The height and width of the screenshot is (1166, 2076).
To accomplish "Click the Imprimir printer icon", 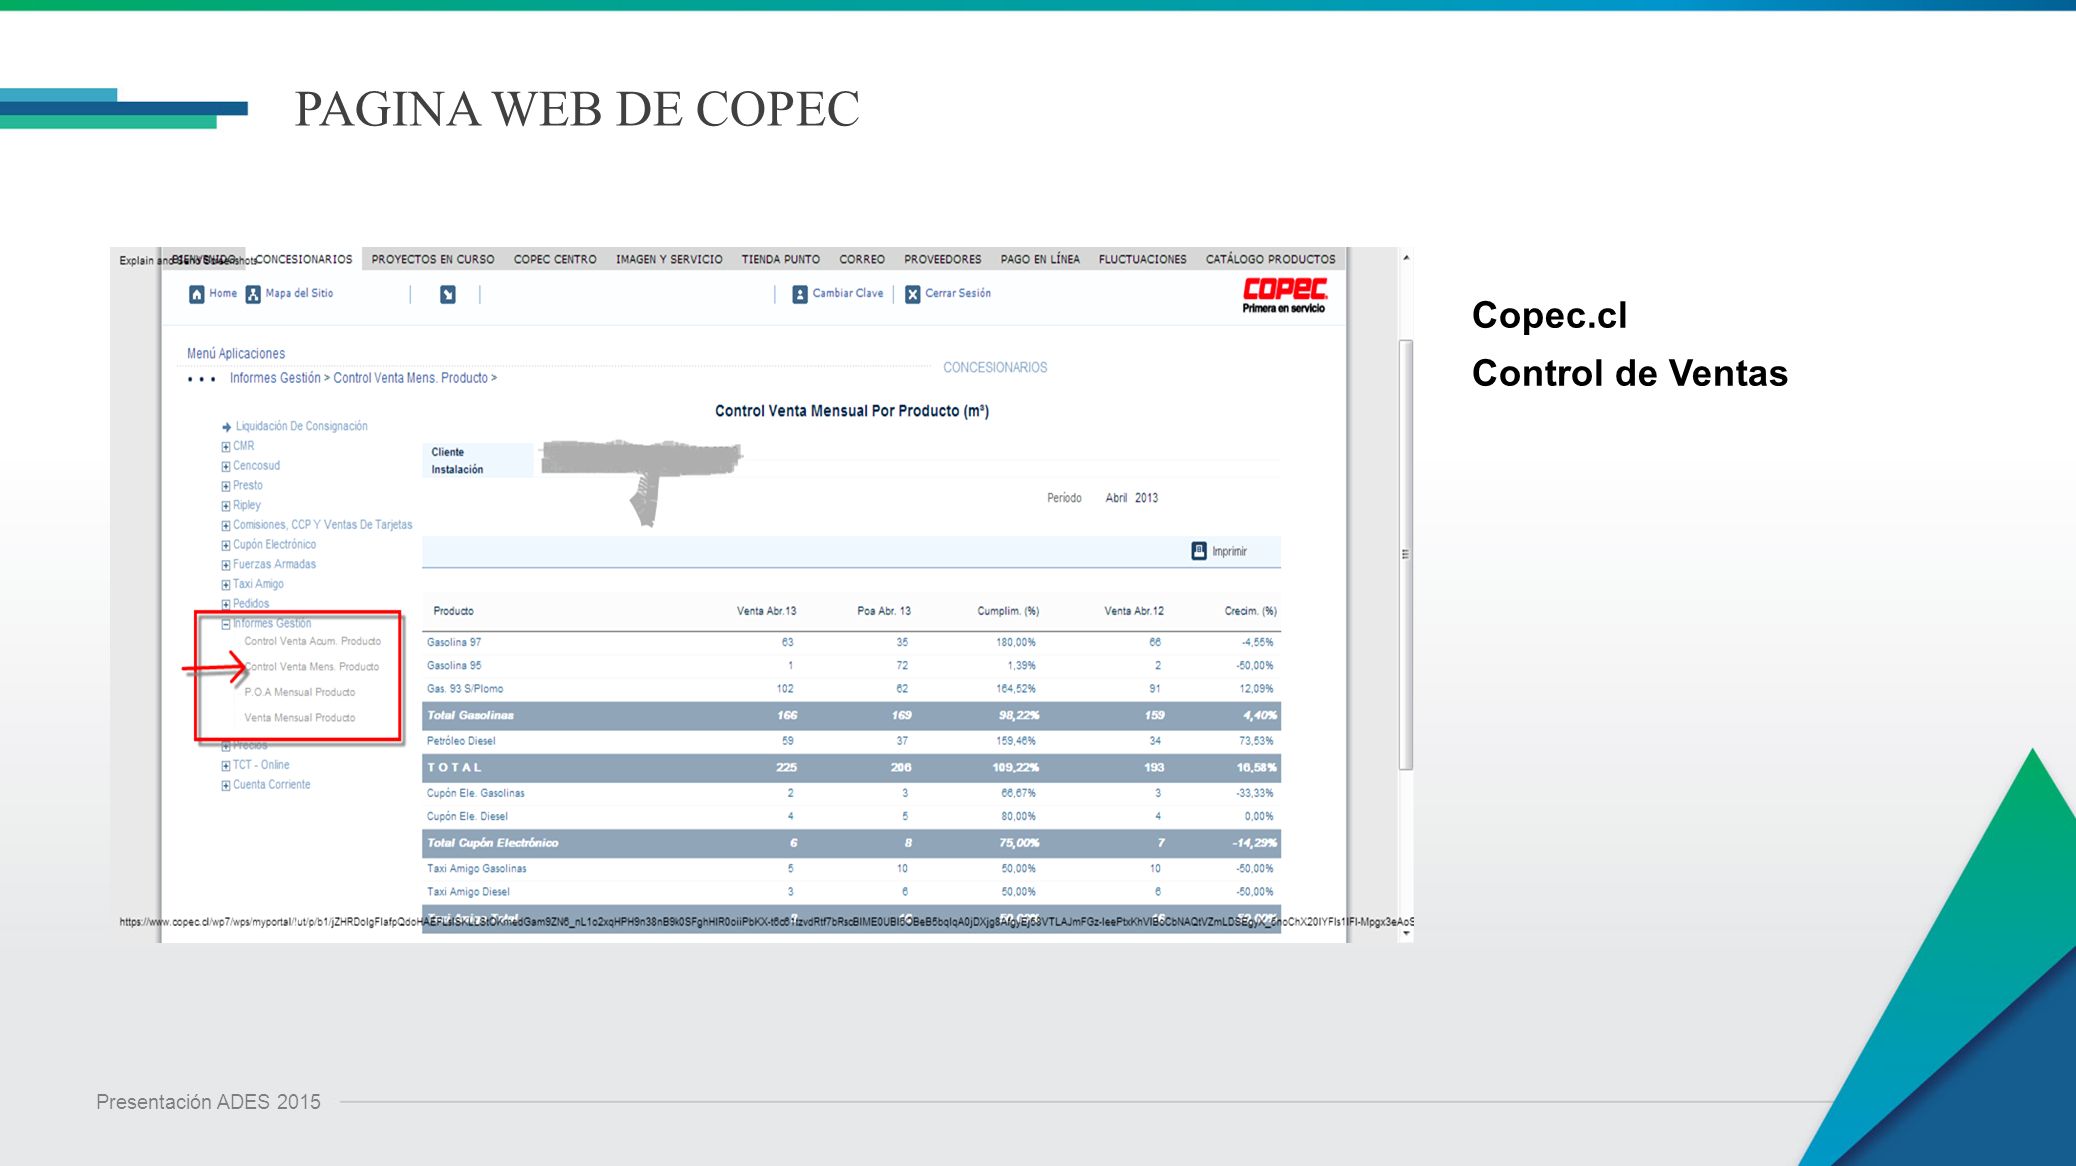I will click(x=1199, y=551).
